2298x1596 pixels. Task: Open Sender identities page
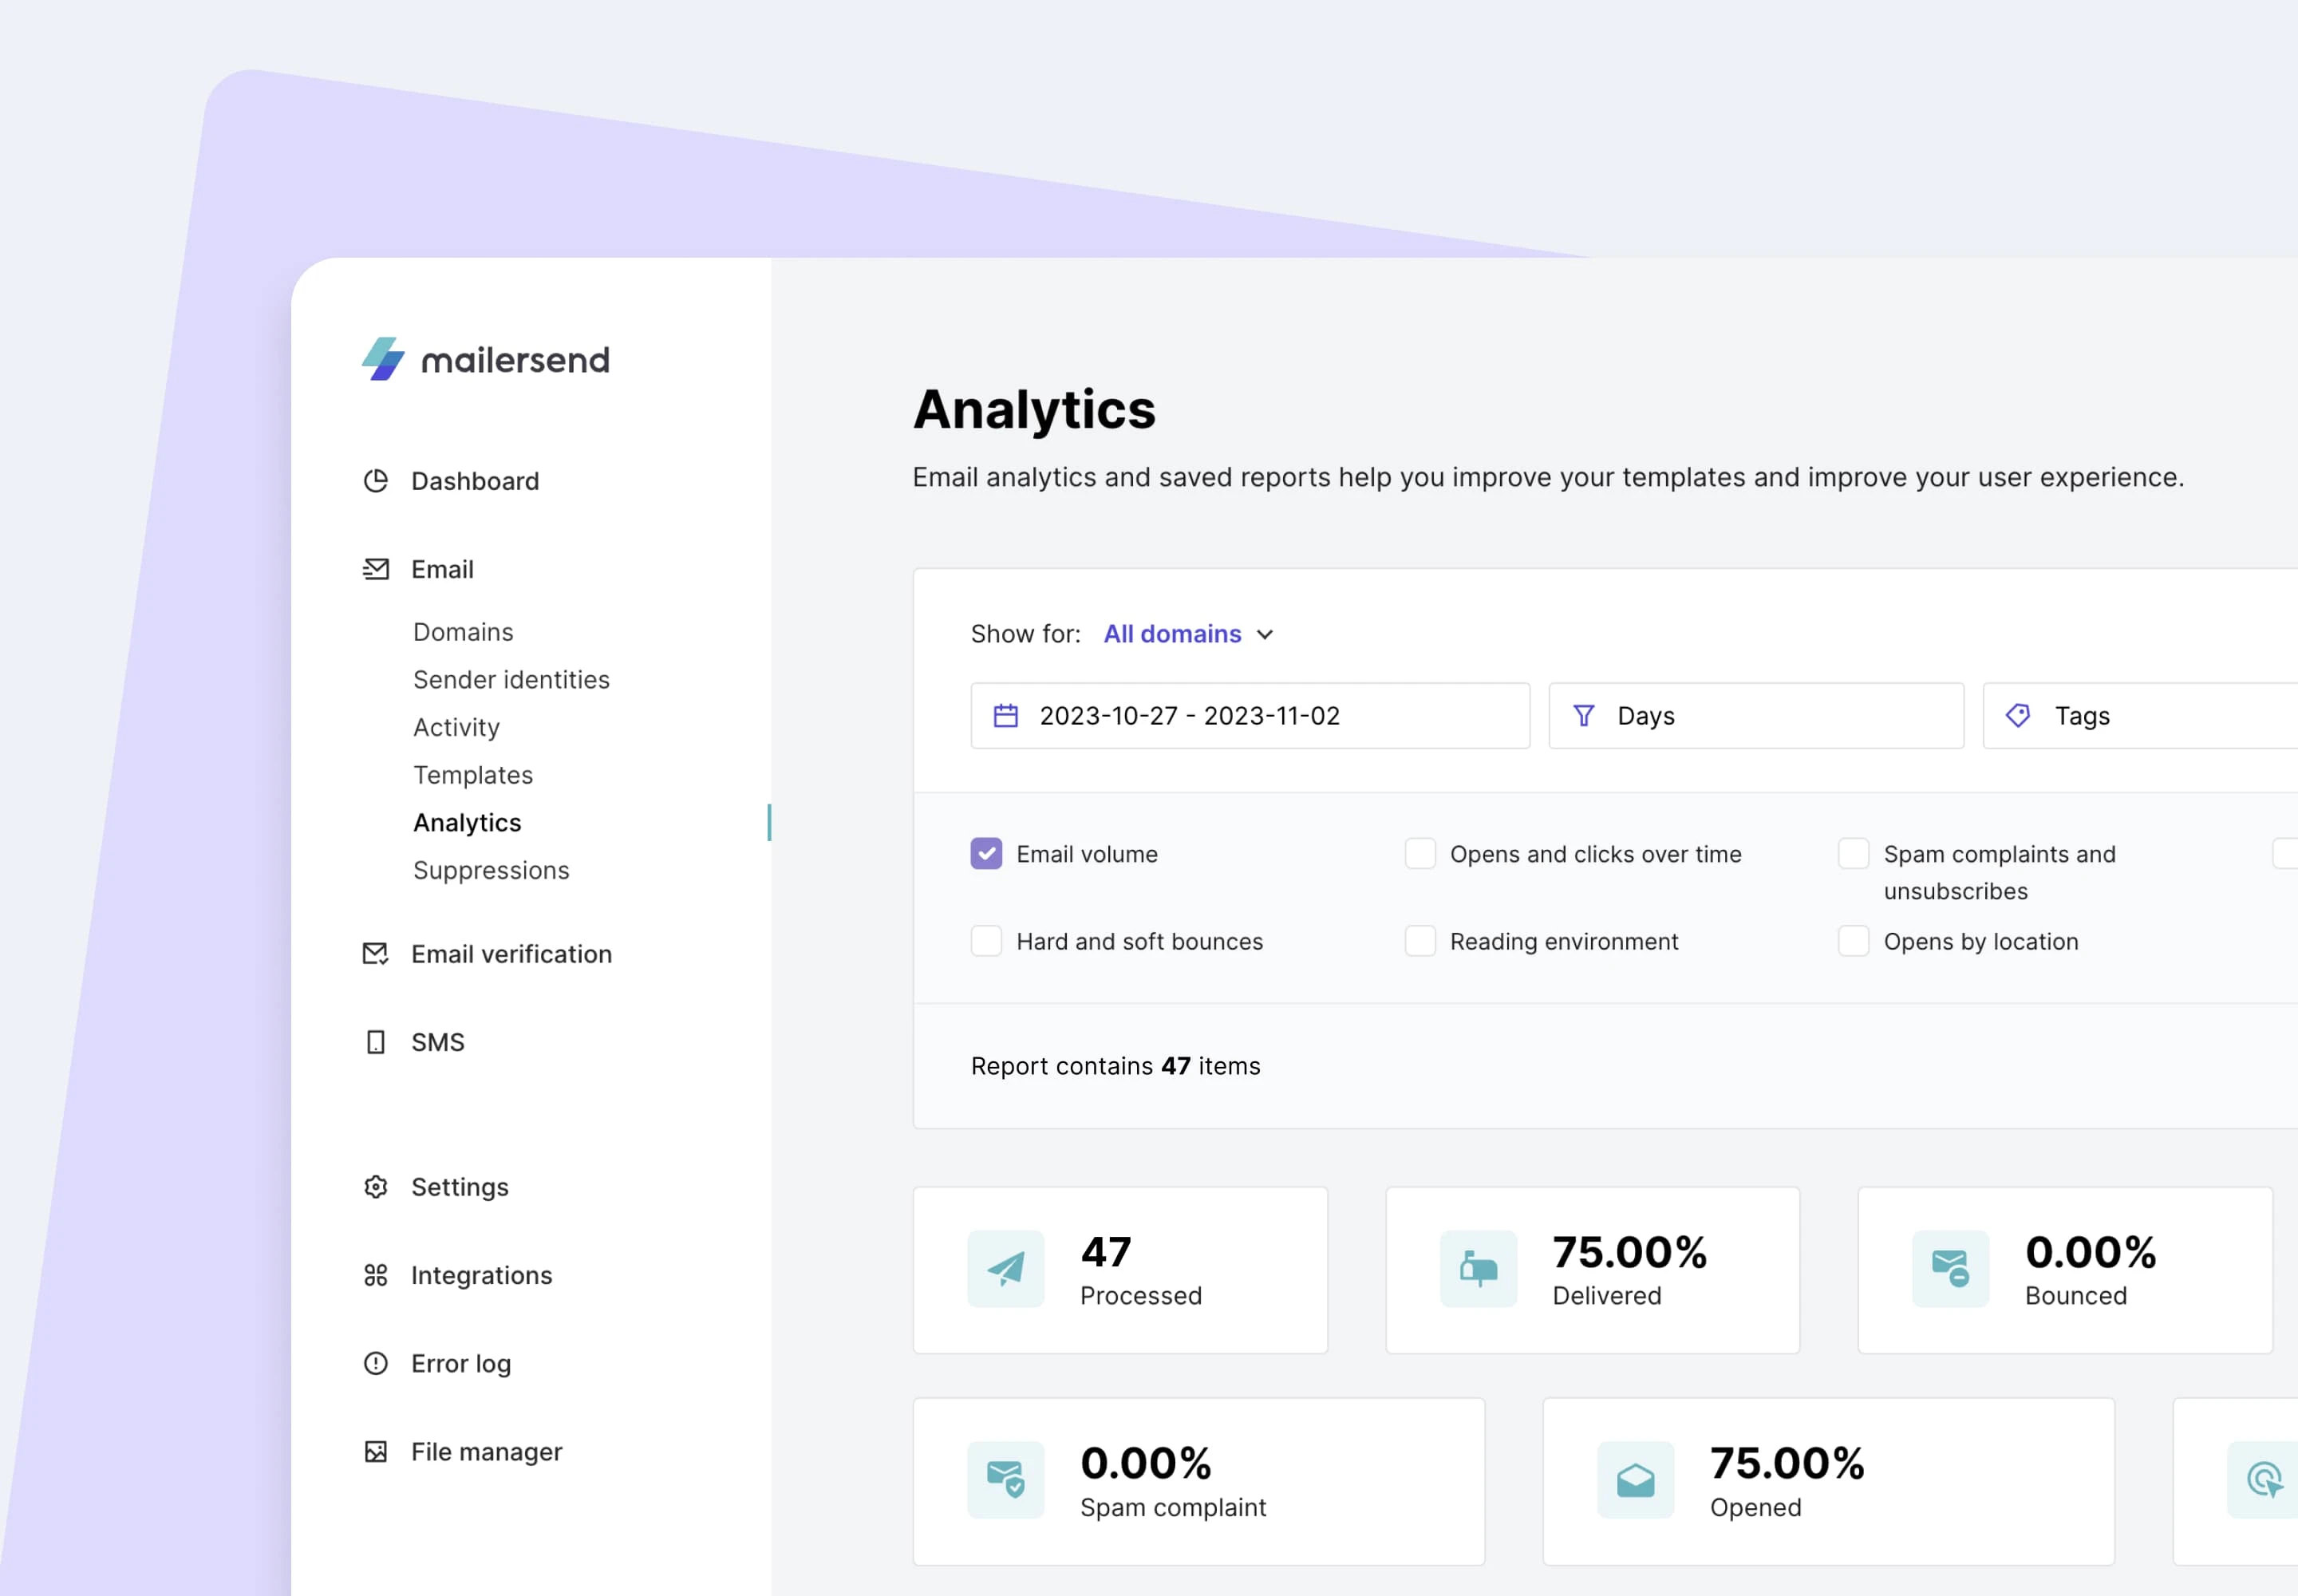[x=511, y=680]
